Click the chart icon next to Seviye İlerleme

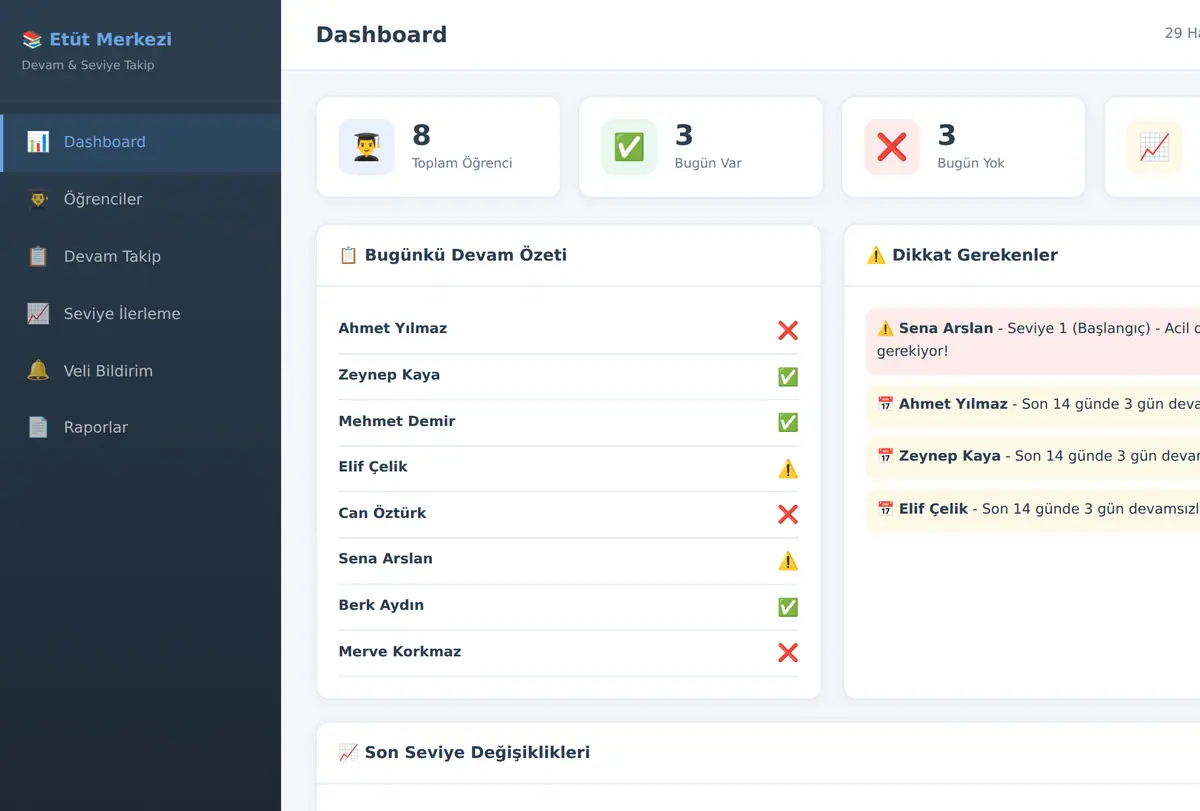(x=38, y=314)
